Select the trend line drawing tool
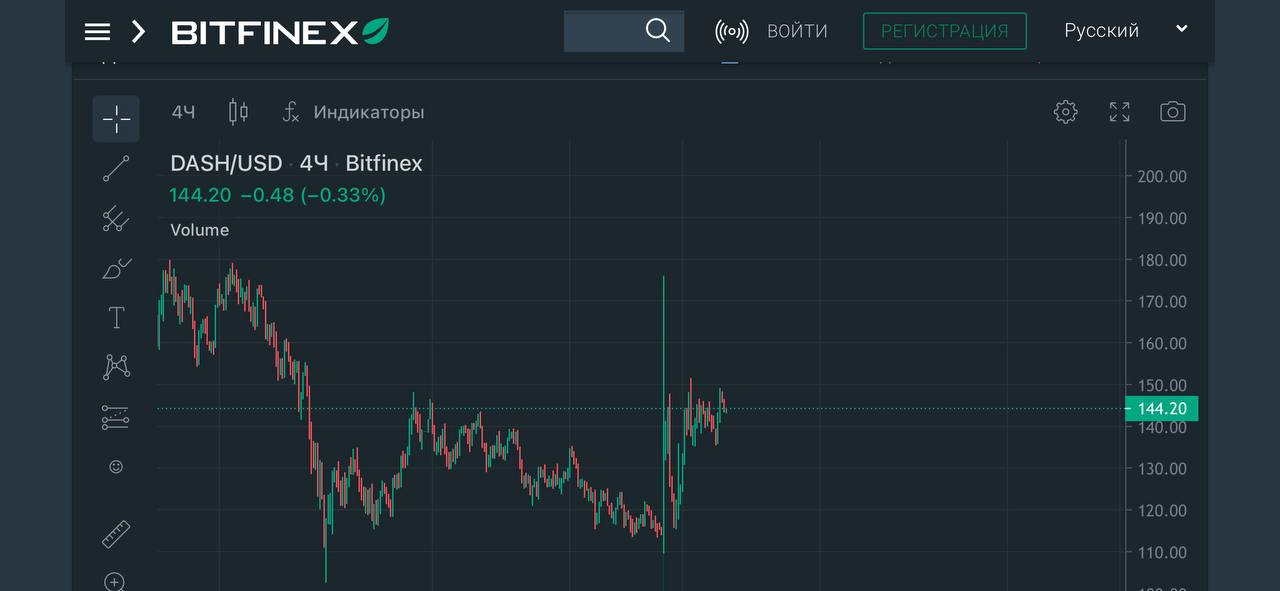 click(x=116, y=169)
